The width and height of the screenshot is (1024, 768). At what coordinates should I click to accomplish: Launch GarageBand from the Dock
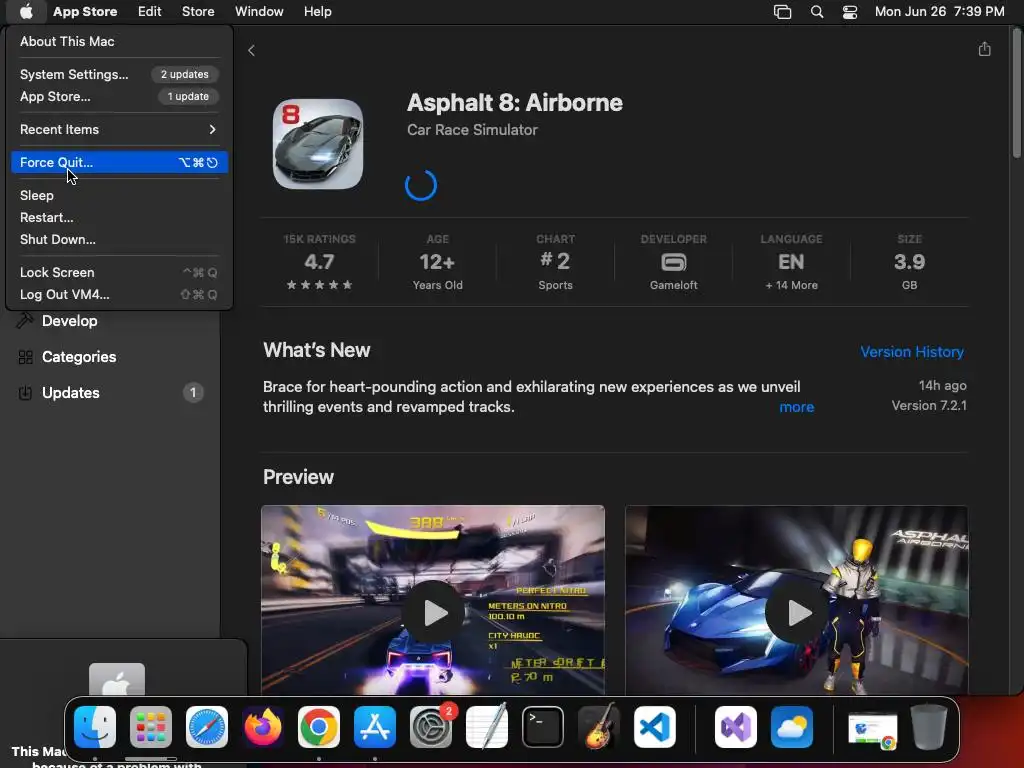click(x=598, y=727)
